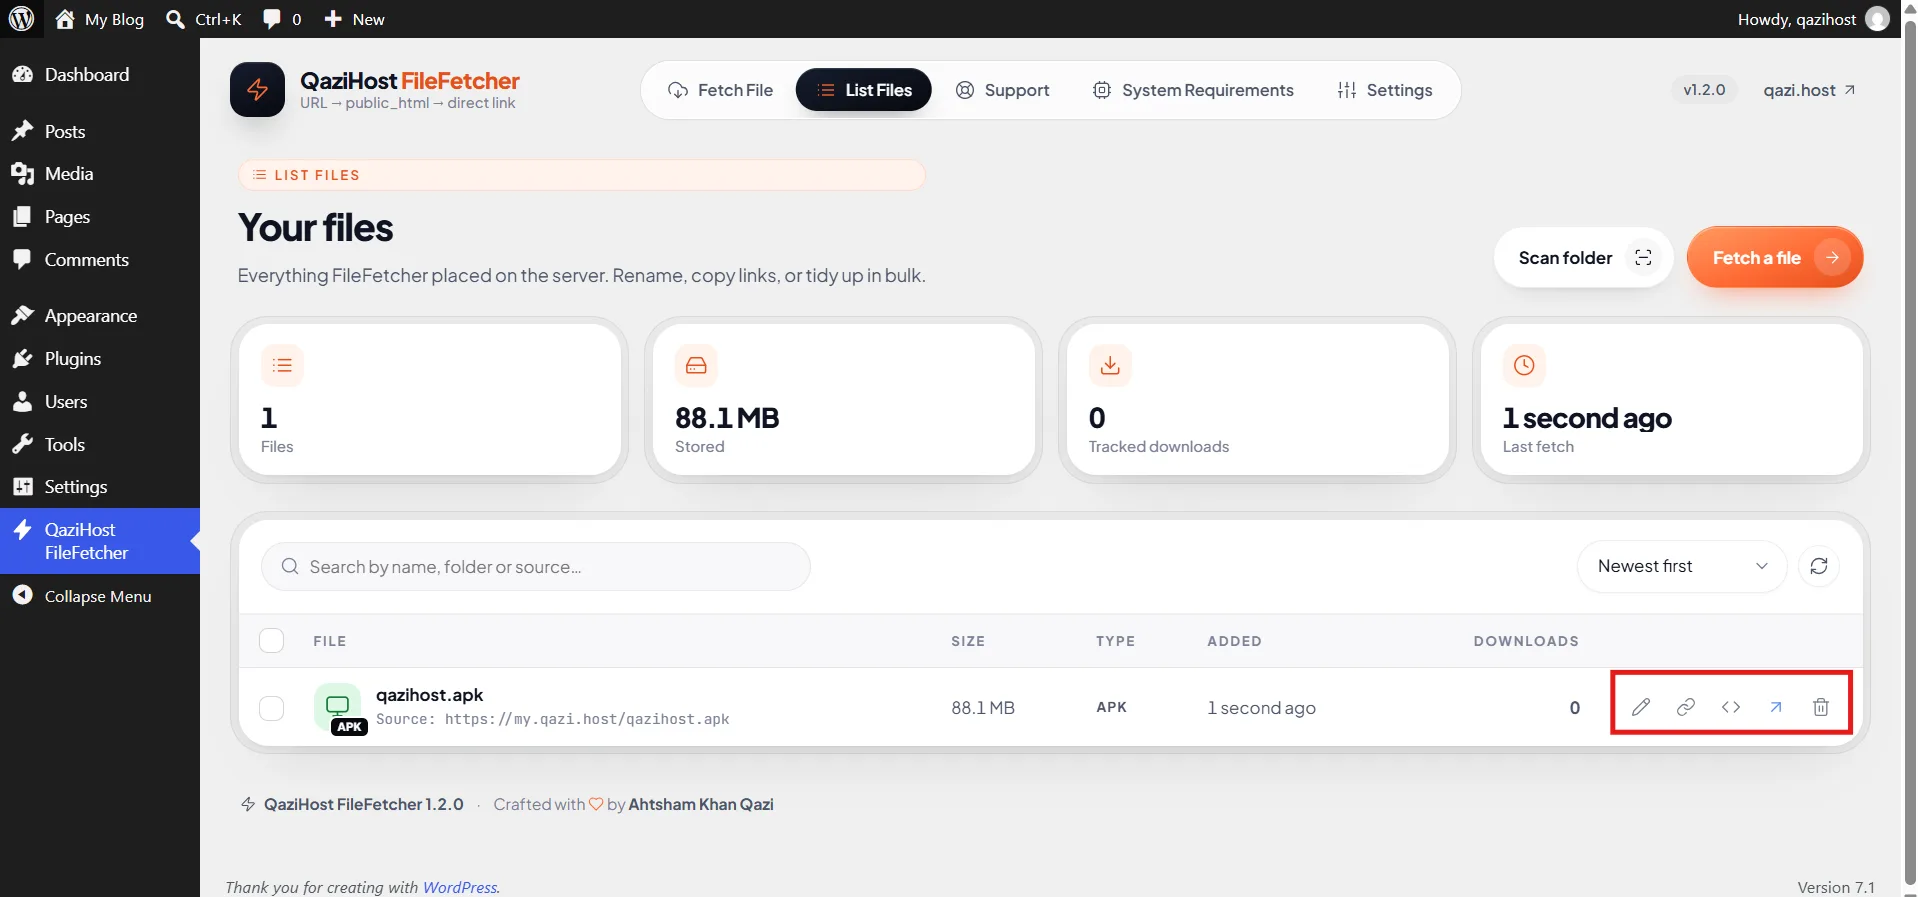
Task: Click the Files list icon in stats card
Action: pos(282,365)
